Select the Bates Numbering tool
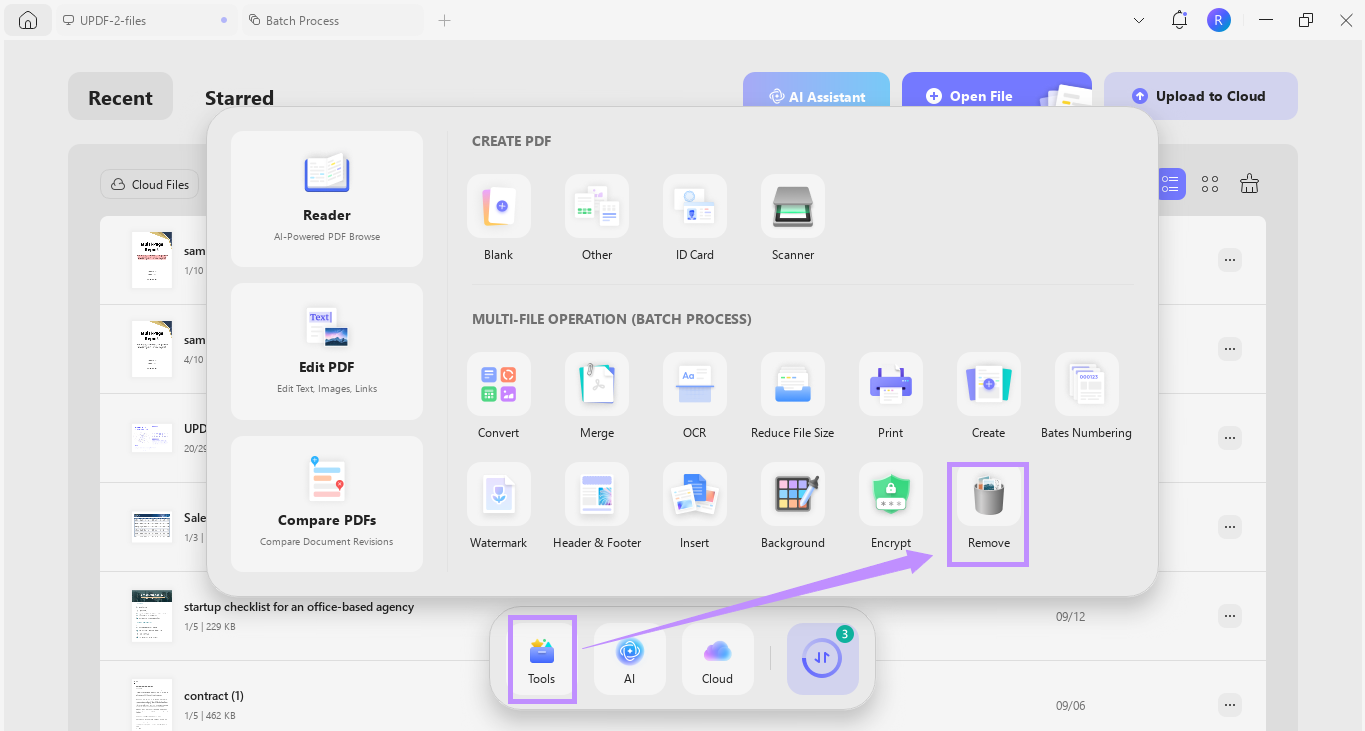Image resolution: width=1365 pixels, height=731 pixels. (x=1086, y=398)
